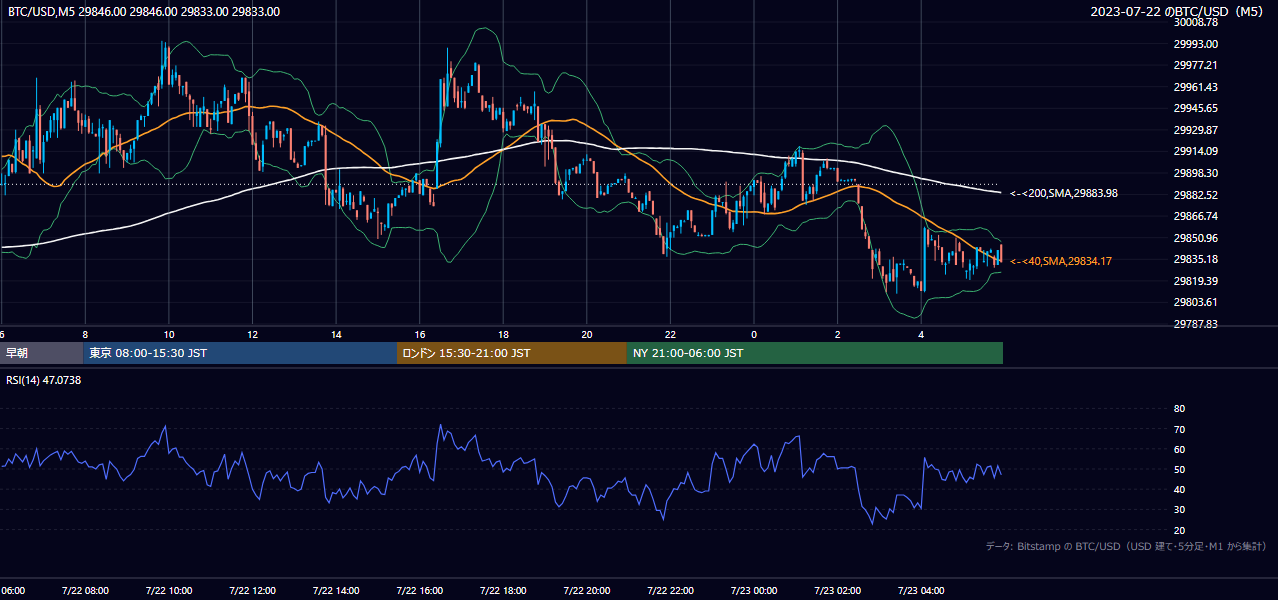The width and height of the screenshot is (1278, 600).
Task: Click the BTC/USD,M5 OHLC header text
Action: (144, 12)
